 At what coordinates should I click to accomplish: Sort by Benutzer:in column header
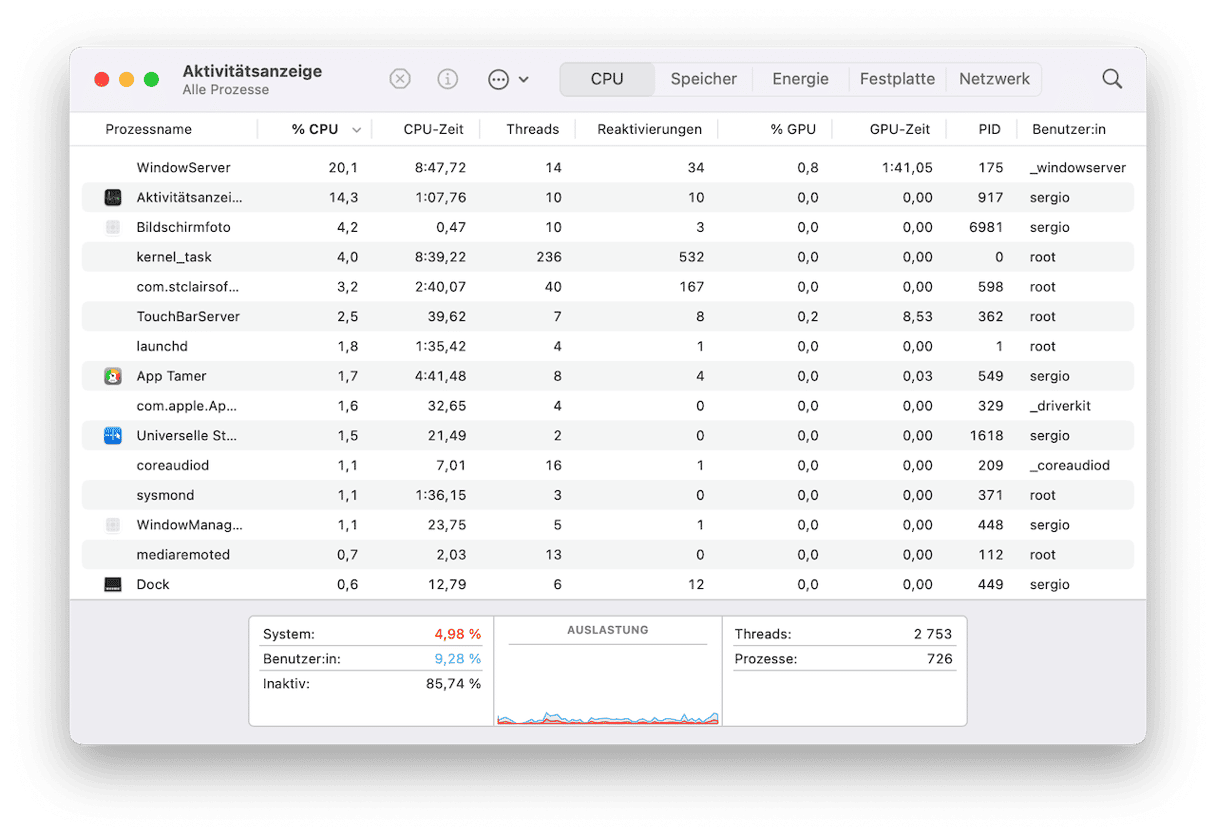(1069, 129)
